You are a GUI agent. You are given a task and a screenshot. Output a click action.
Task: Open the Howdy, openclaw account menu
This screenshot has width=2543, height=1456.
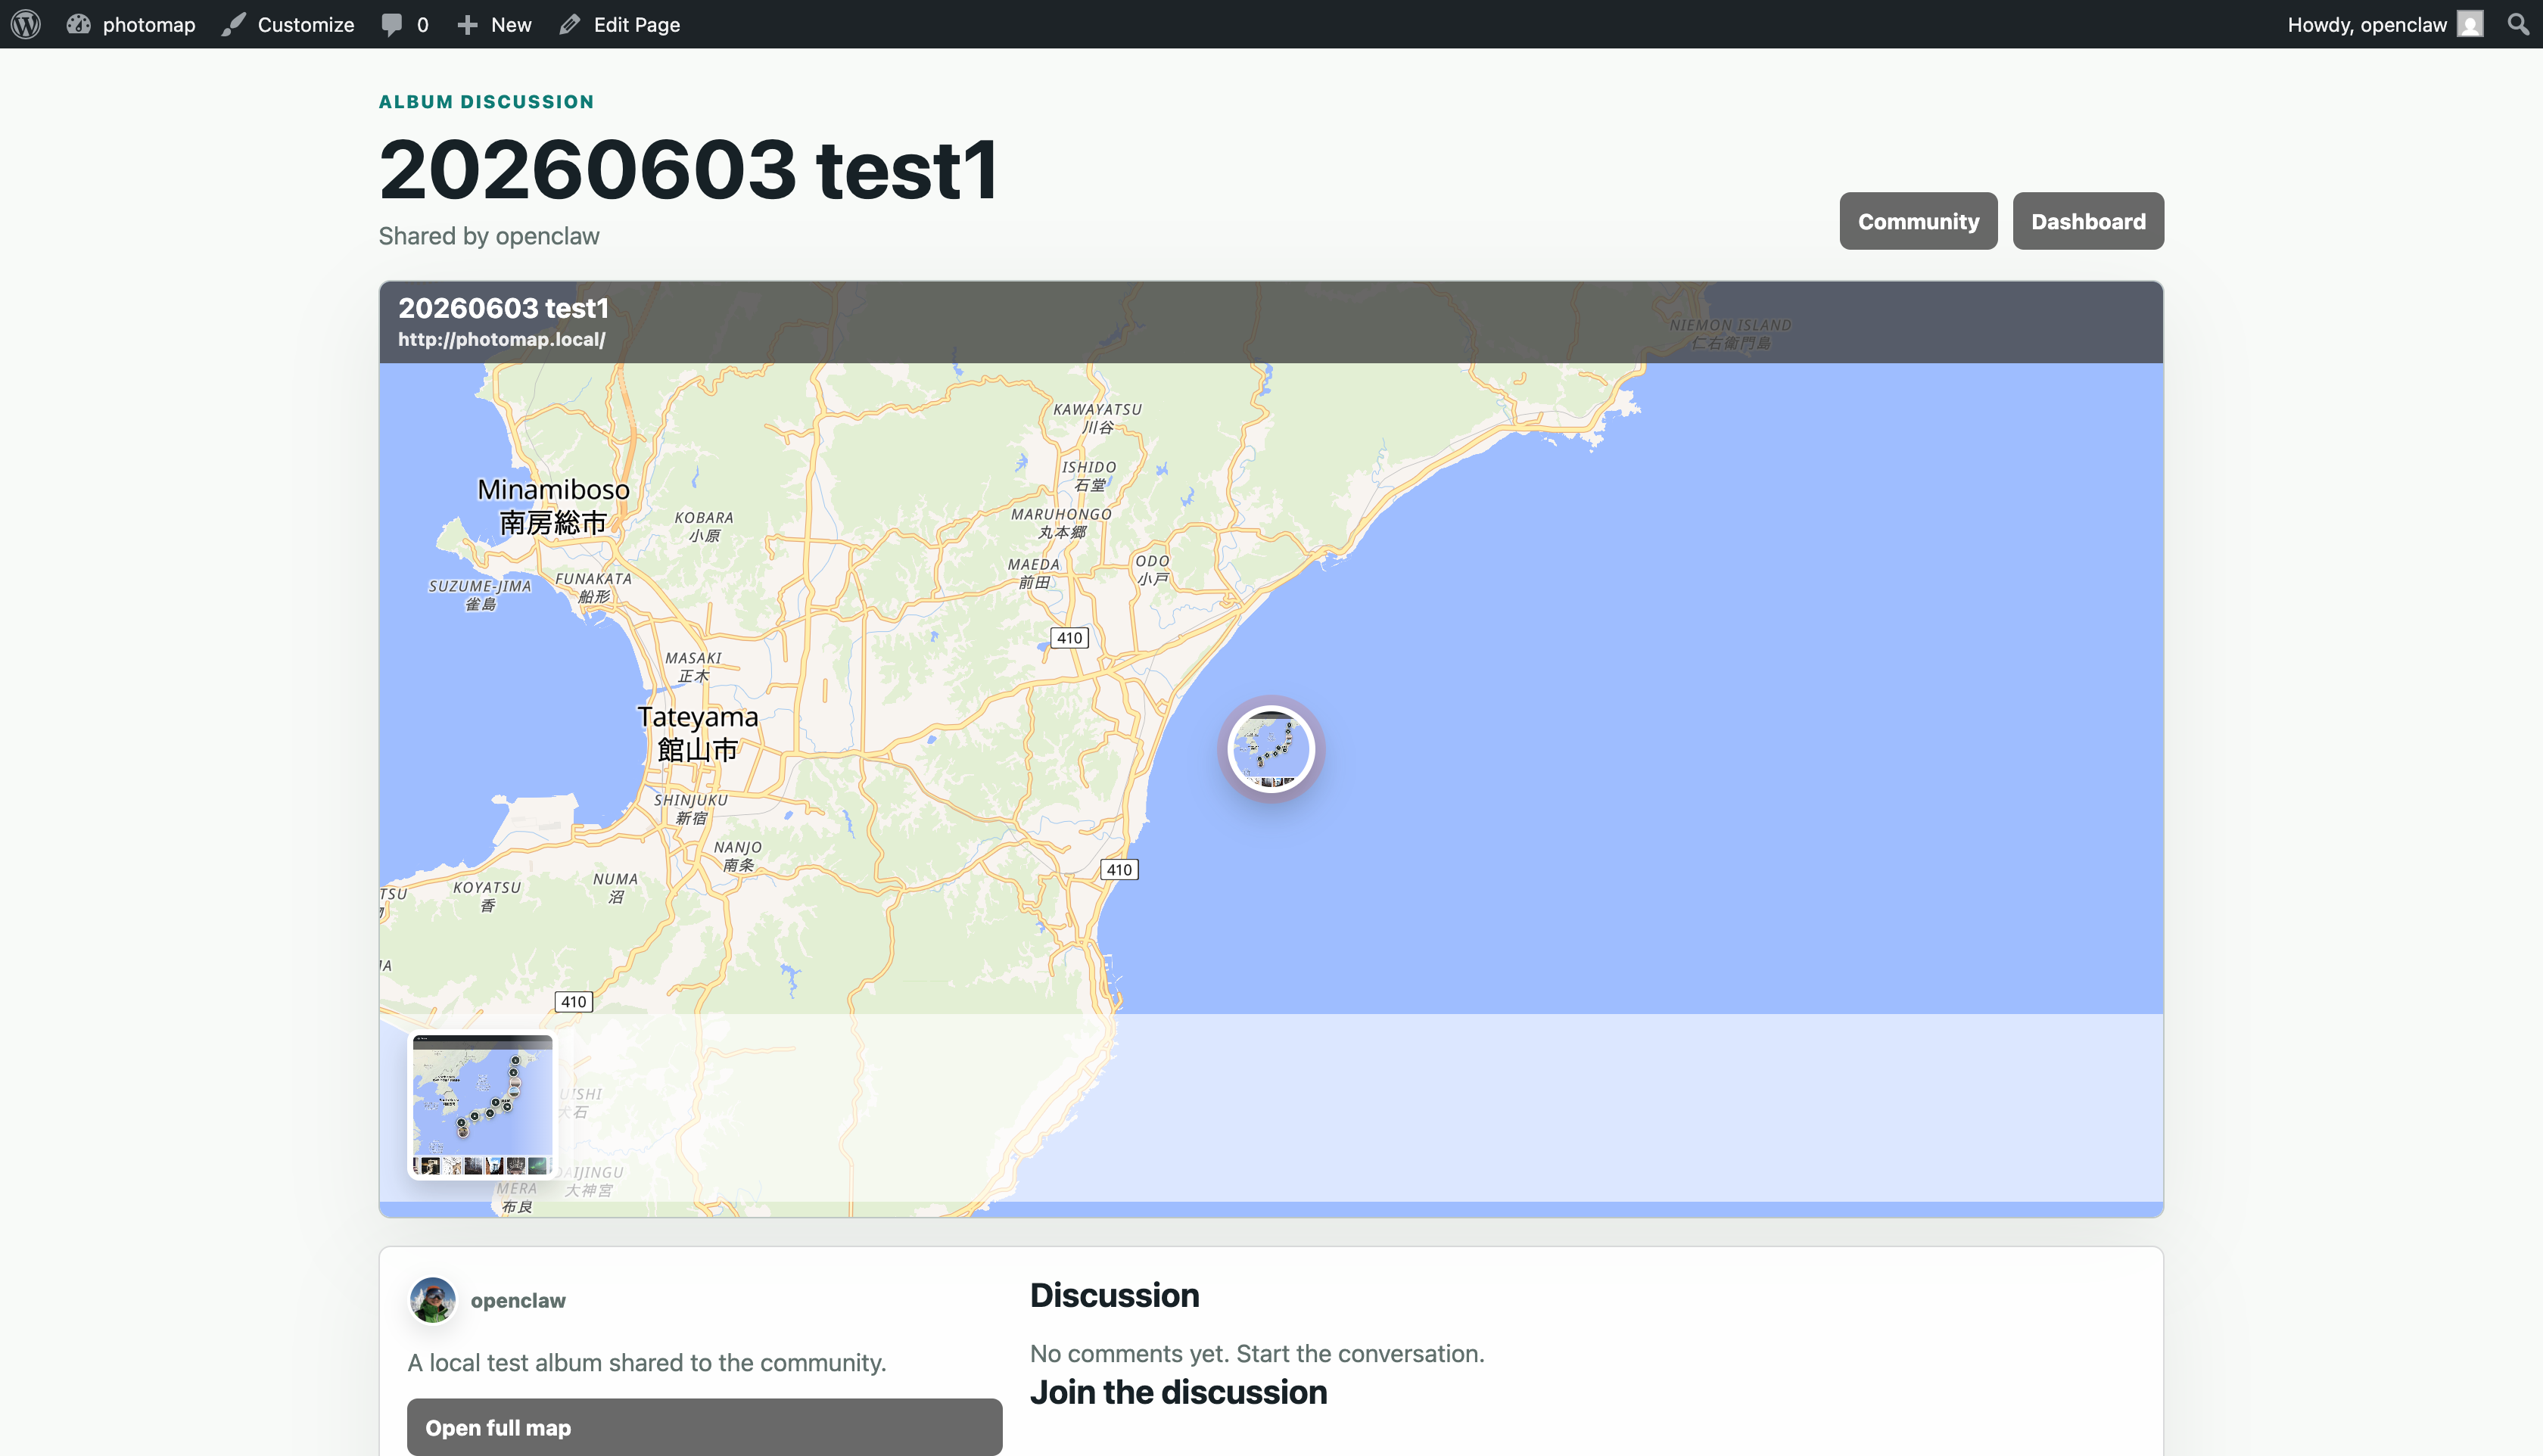[x=2386, y=24]
